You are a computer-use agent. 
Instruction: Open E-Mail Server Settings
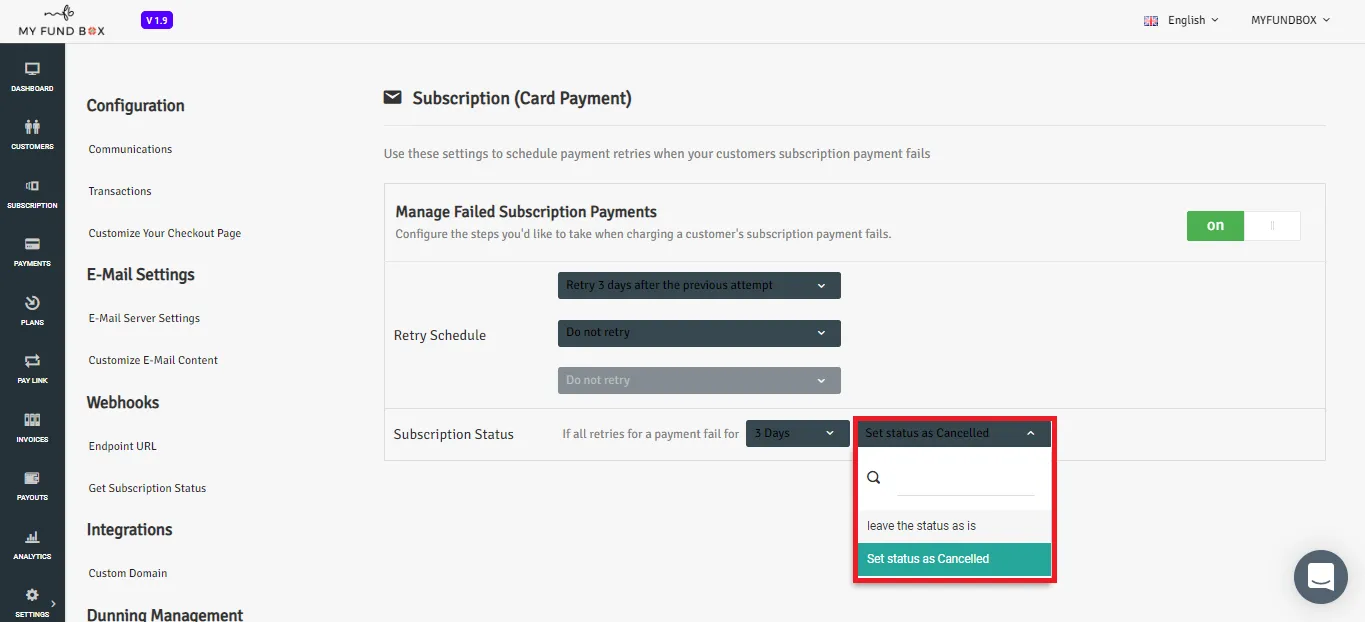(144, 318)
